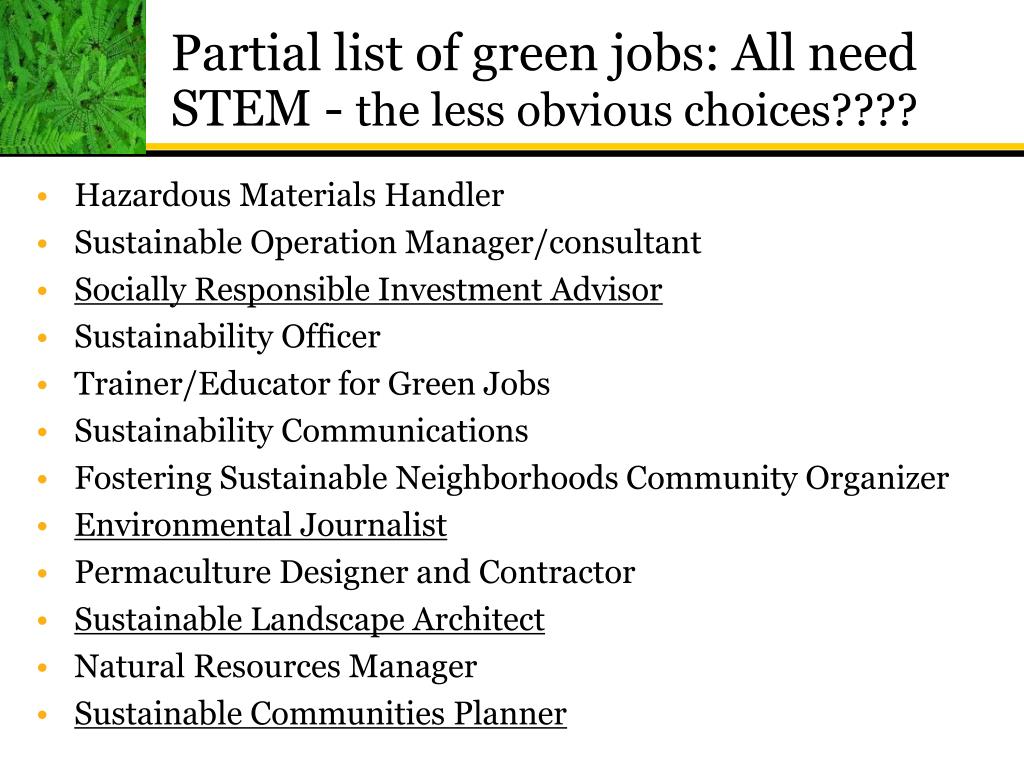Select the Sustainability Communications line
The width and height of the screenshot is (1024, 768).
(301, 430)
